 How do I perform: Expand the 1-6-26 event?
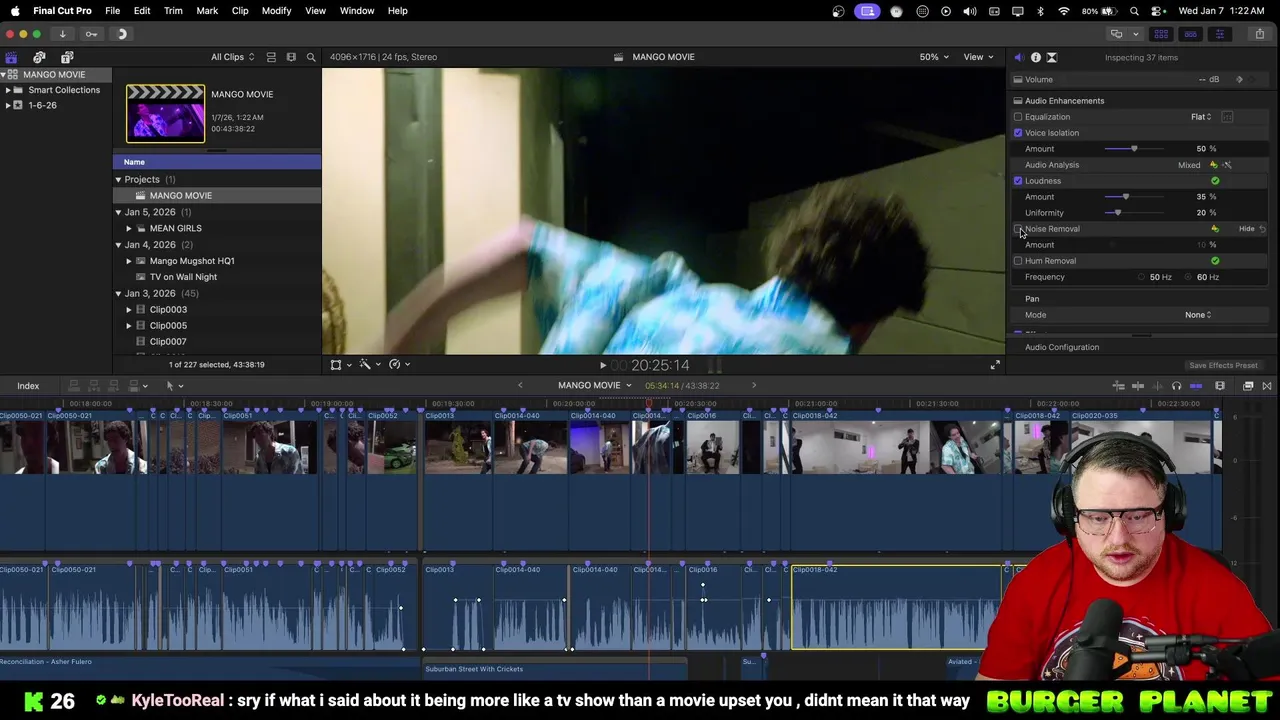point(8,105)
